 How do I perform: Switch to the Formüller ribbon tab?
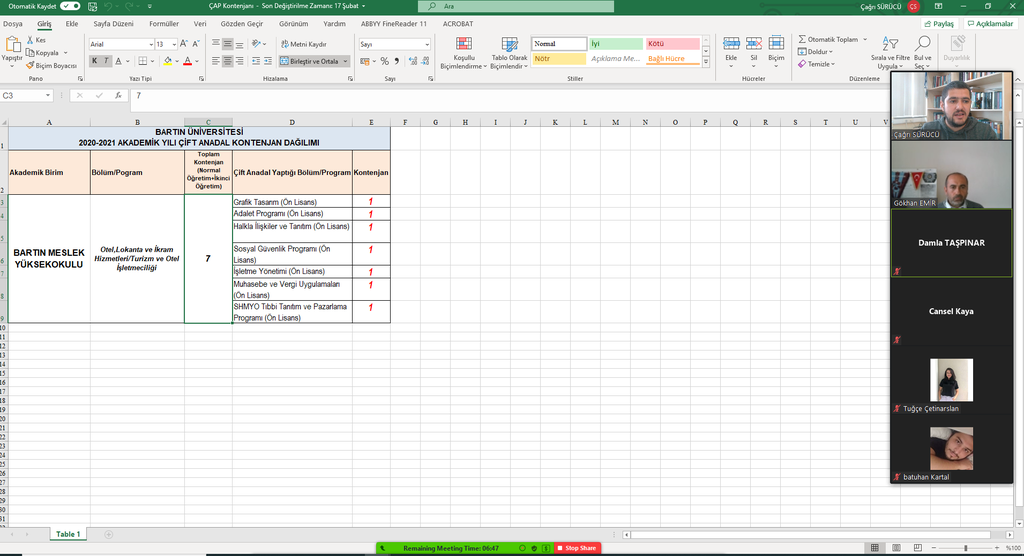pos(164,22)
